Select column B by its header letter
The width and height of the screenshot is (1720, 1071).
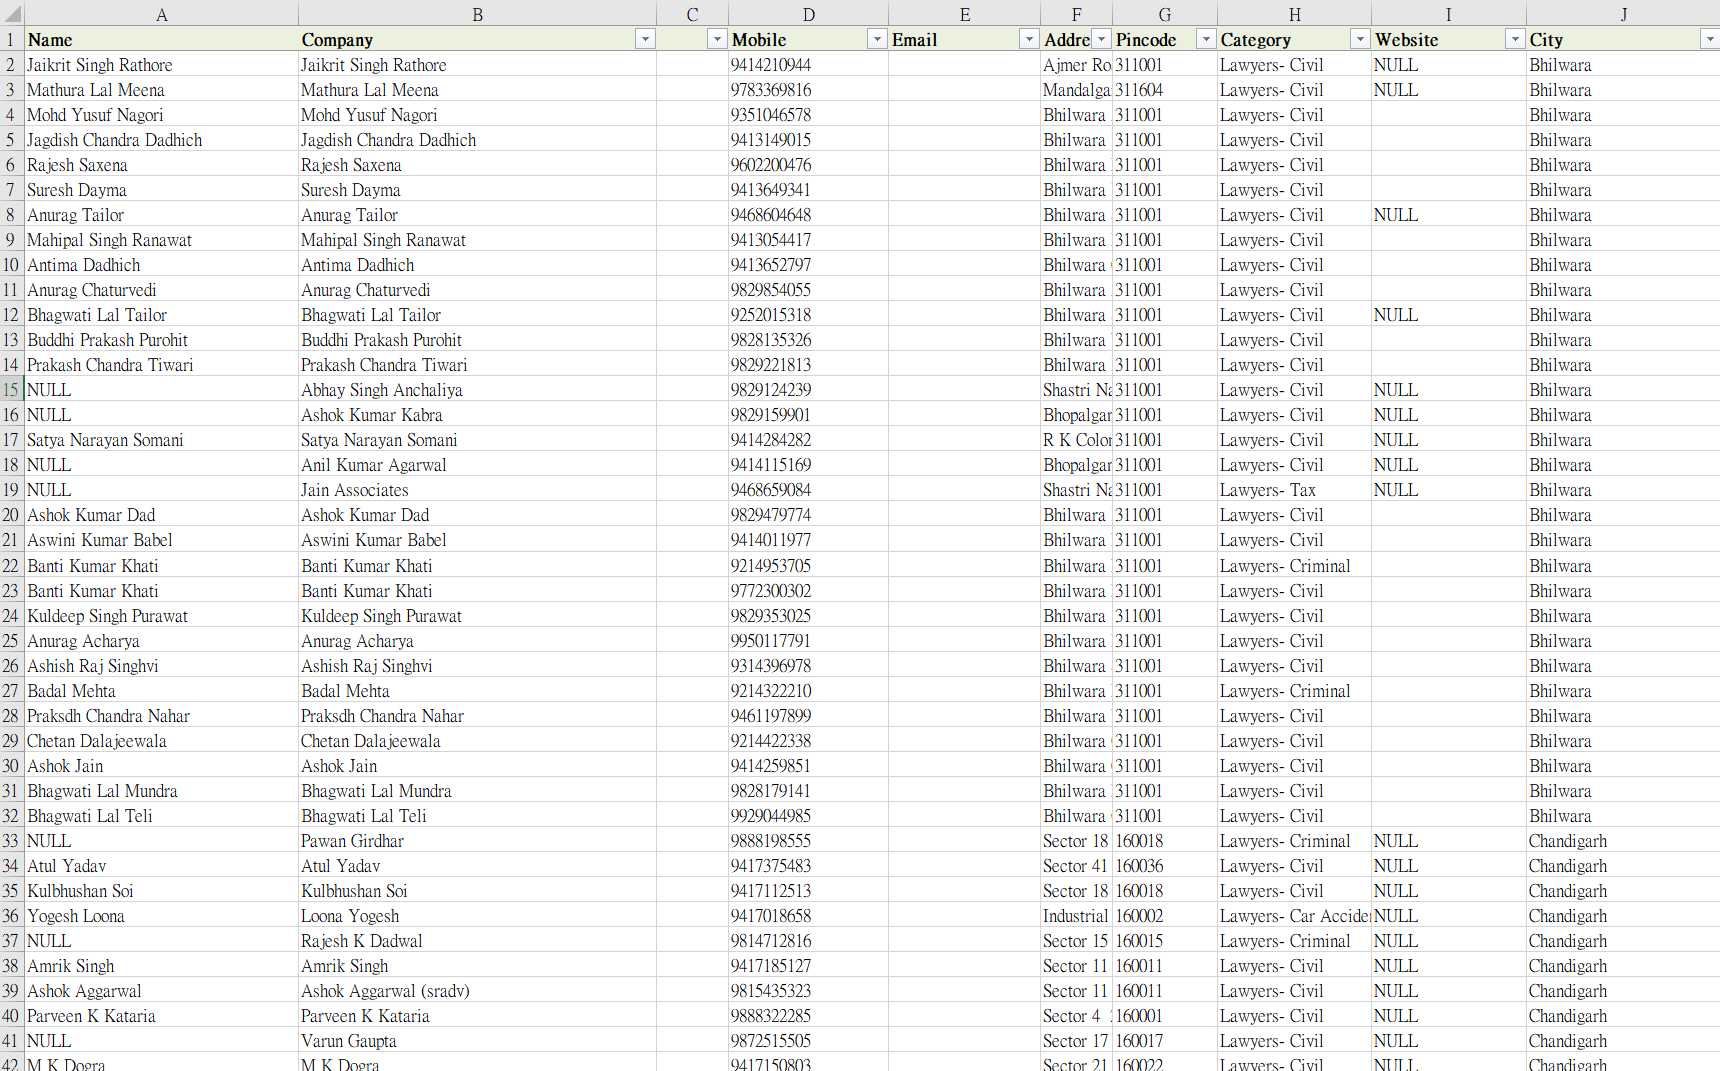pos(477,14)
